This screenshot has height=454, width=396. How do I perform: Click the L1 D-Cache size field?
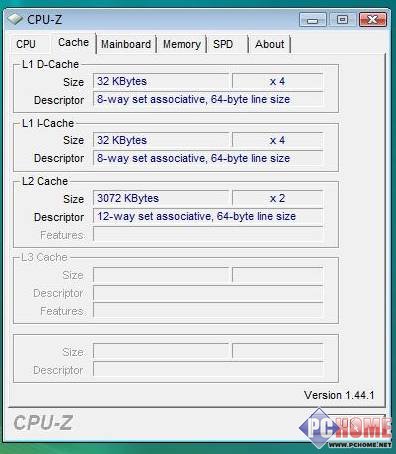pos(161,81)
